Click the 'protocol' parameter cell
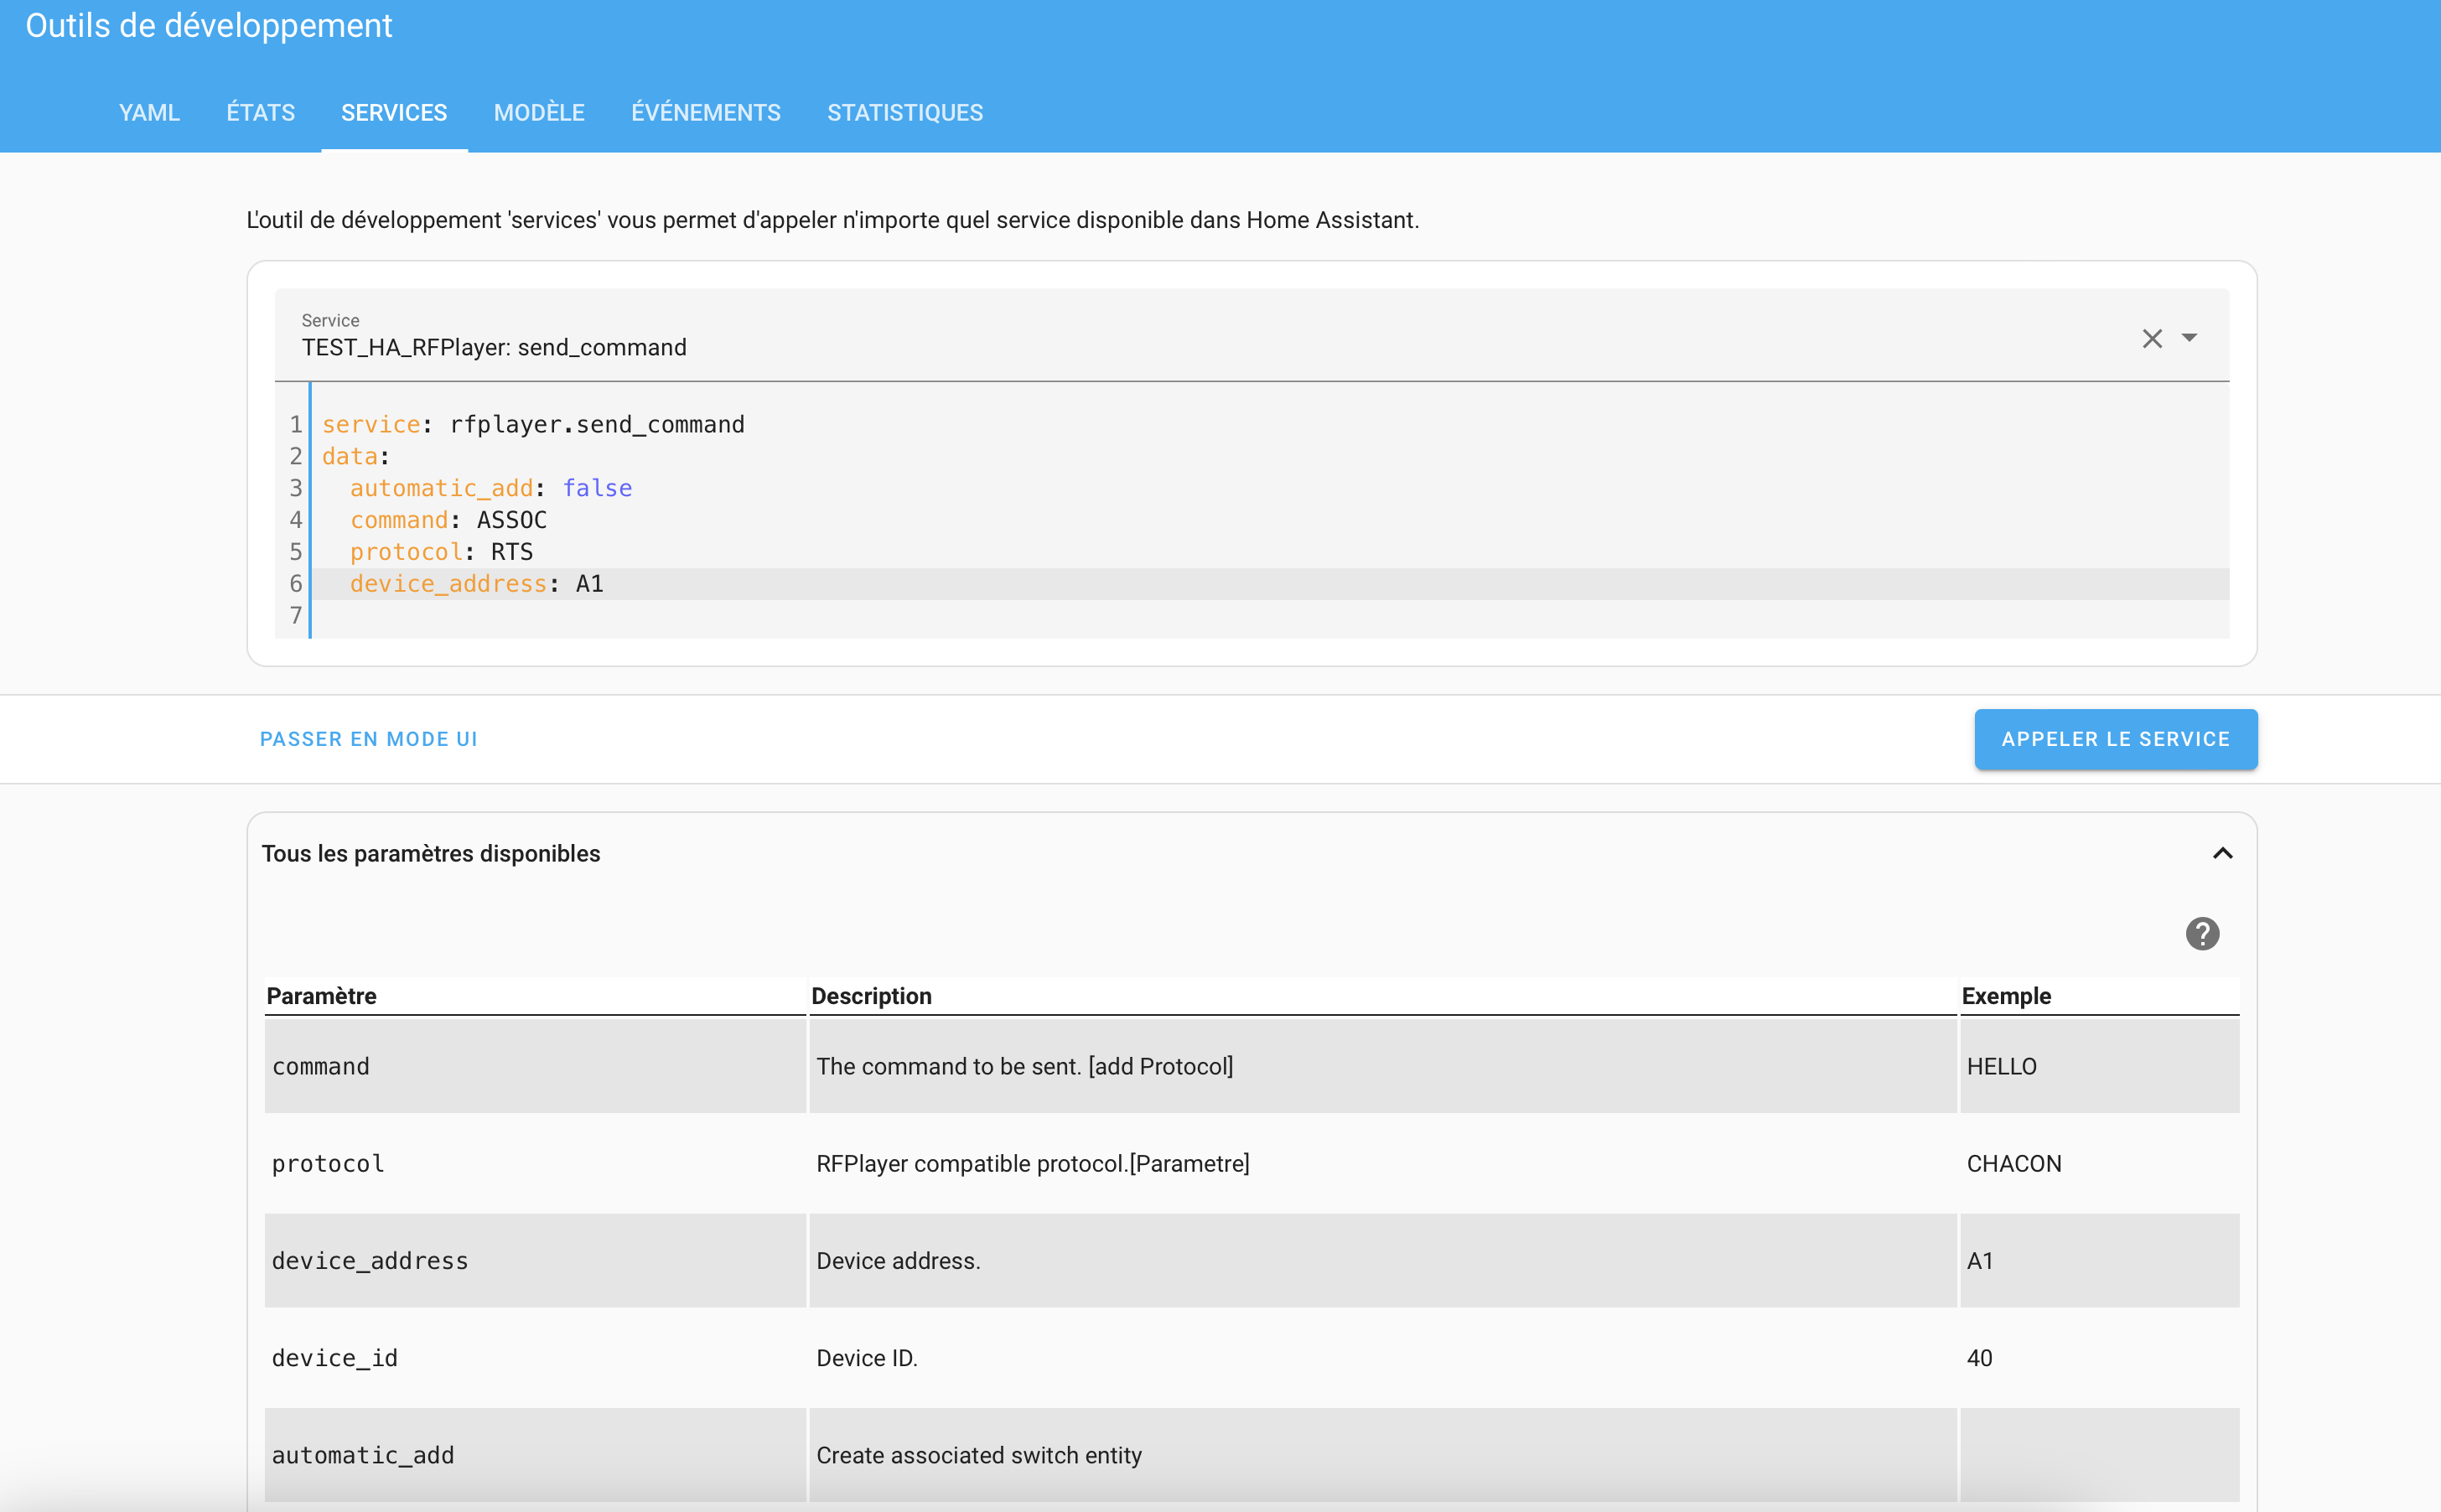The height and width of the screenshot is (1512, 2441). (x=535, y=1163)
